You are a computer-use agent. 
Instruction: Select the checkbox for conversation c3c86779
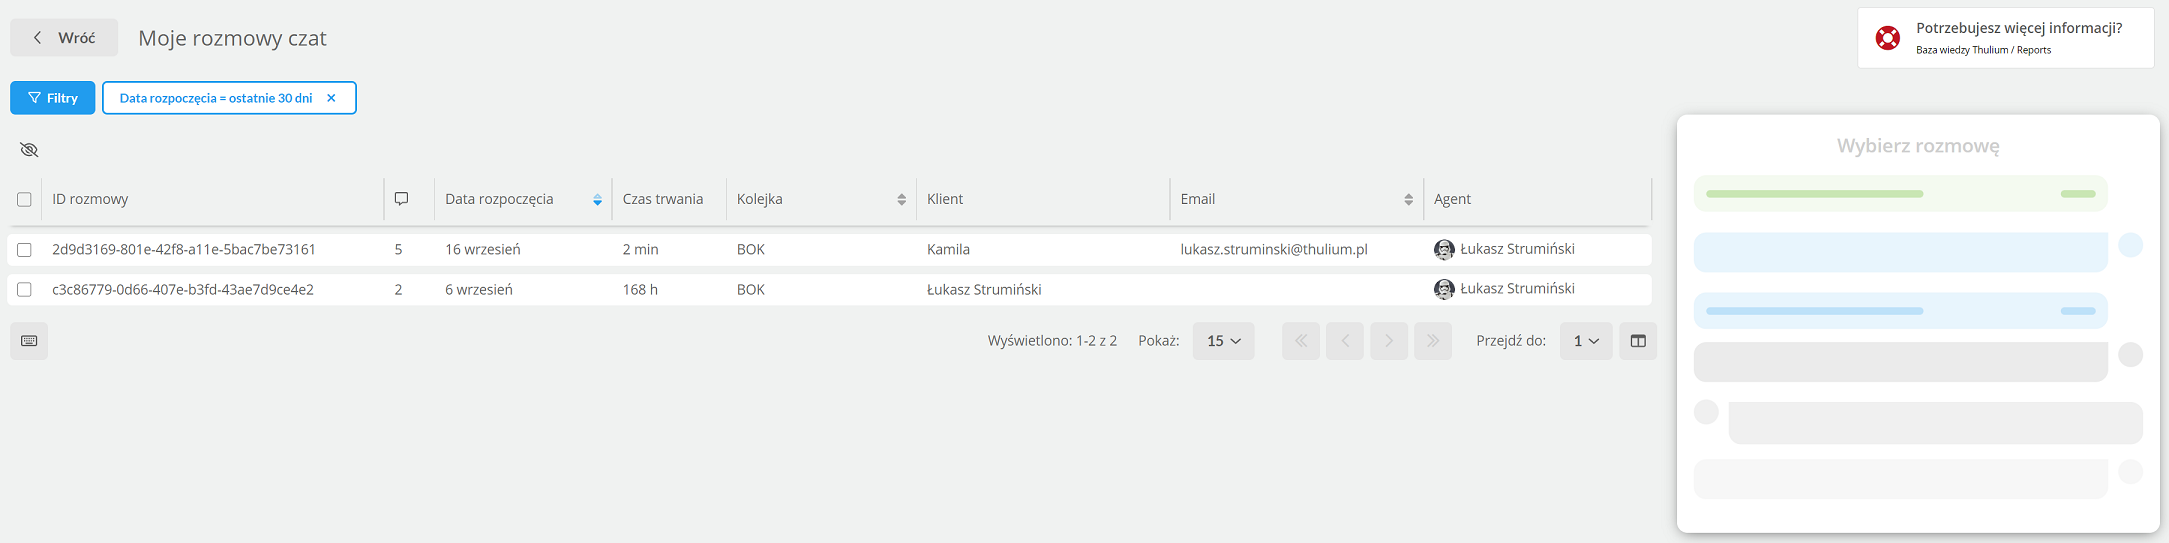pos(24,290)
